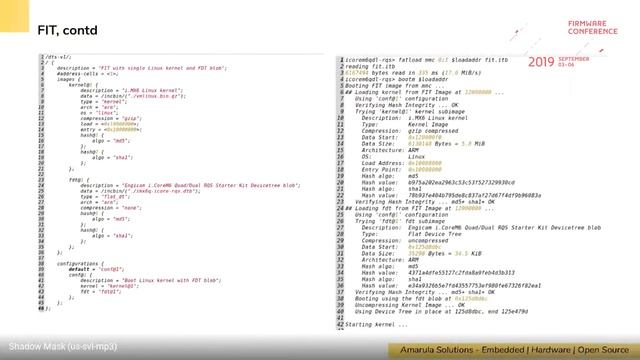Click the "Compression: gzip compressed" terminal line
640x360 pixels.
[x=410, y=131]
